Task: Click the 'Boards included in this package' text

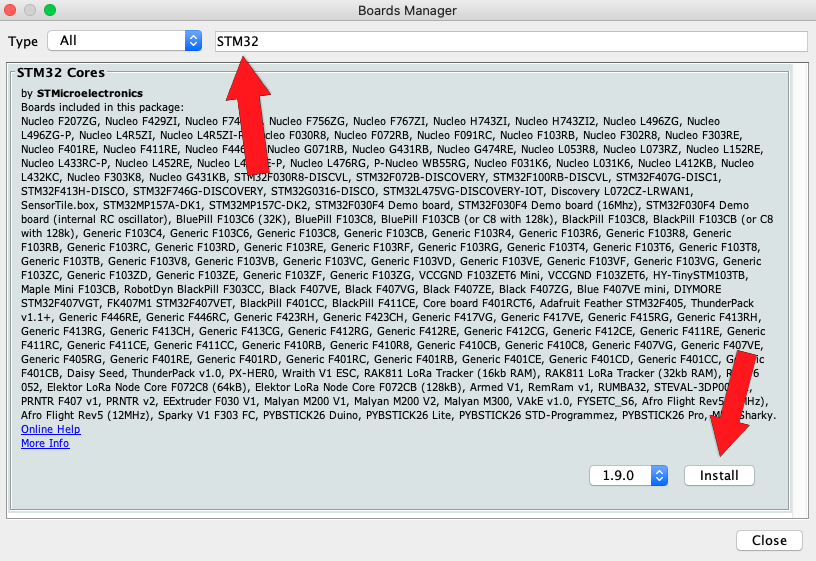Action: (102, 107)
